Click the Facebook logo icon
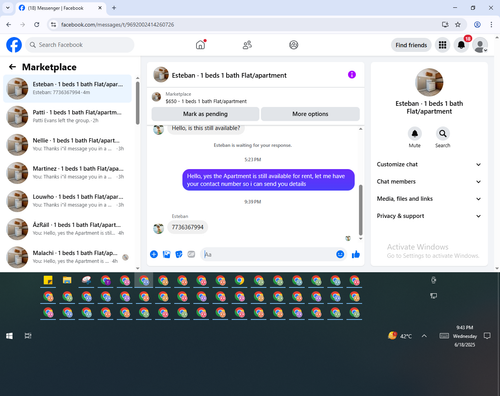The image size is (500, 396). click(14, 45)
